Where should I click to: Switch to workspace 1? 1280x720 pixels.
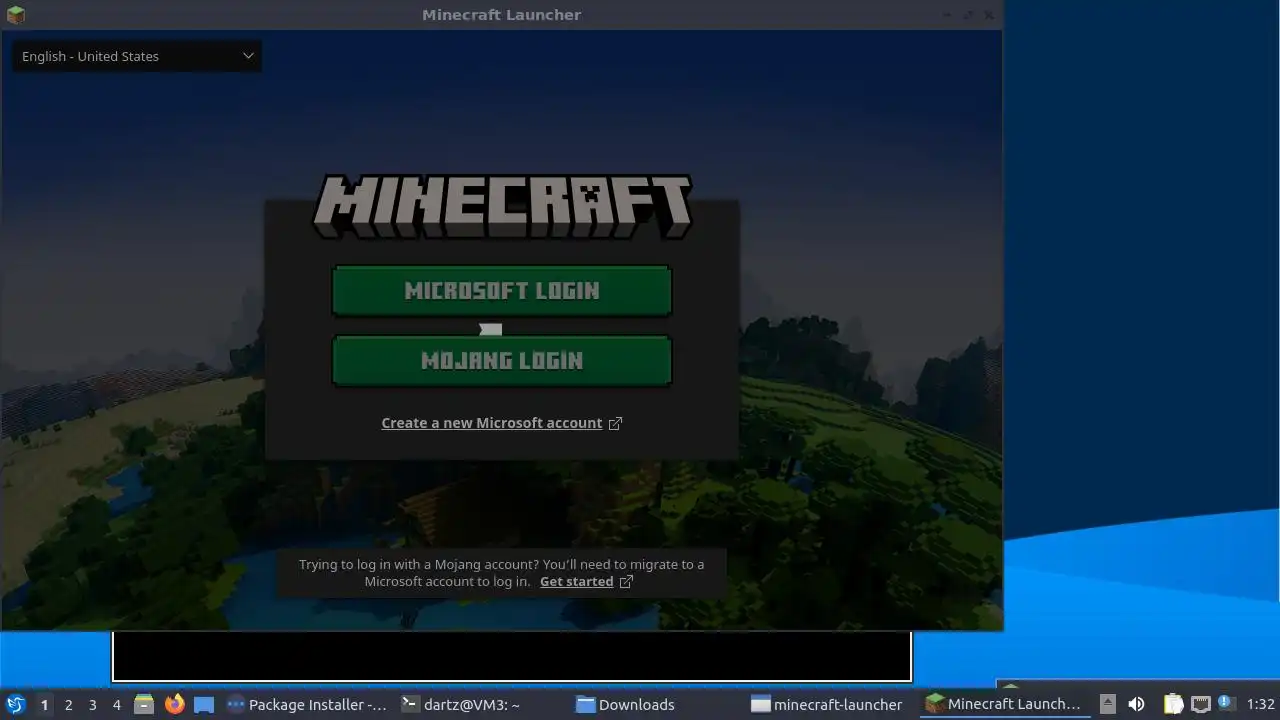pyautogui.click(x=44, y=704)
